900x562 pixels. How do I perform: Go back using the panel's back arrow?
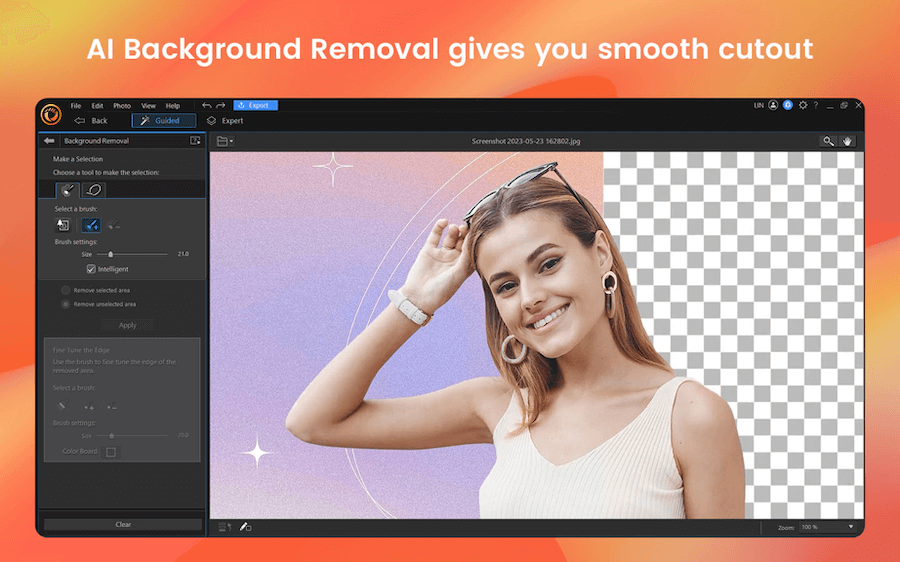click(x=49, y=141)
